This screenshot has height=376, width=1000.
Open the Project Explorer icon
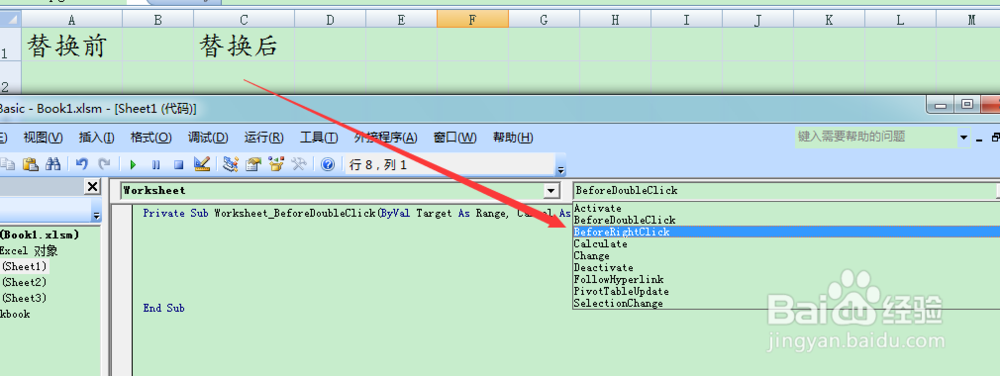point(230,164)
